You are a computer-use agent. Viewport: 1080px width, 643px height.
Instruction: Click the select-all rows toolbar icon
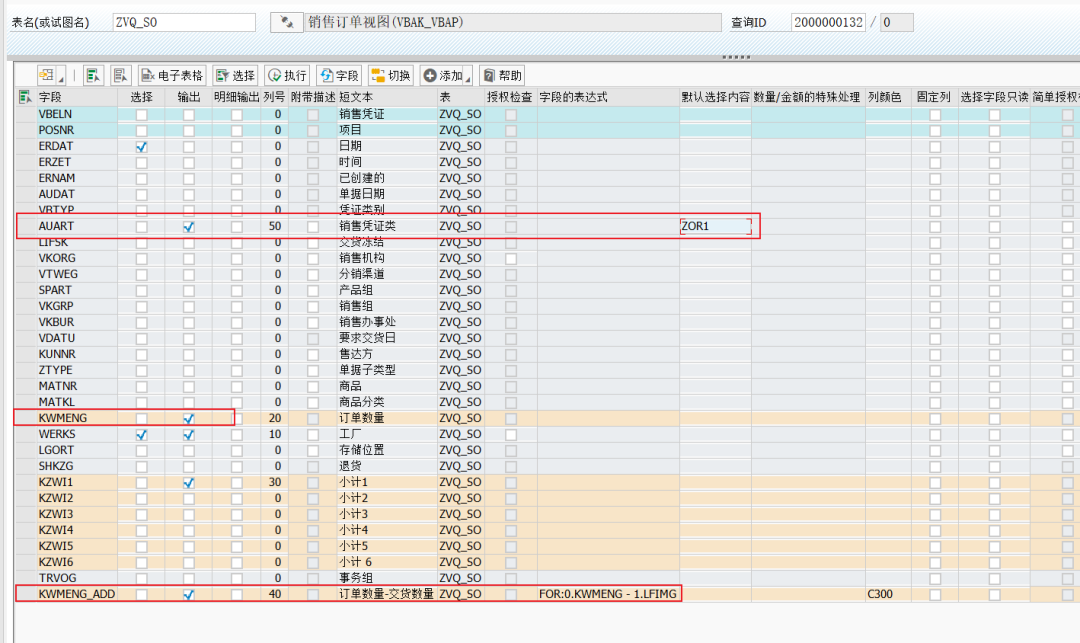(x=93, y=75)
